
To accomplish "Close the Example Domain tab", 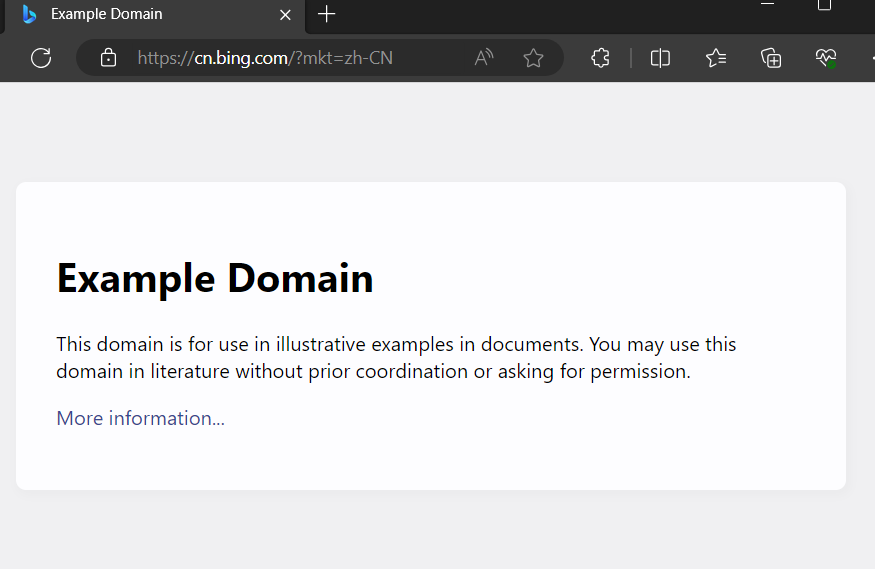I will (x=285, y=15).
